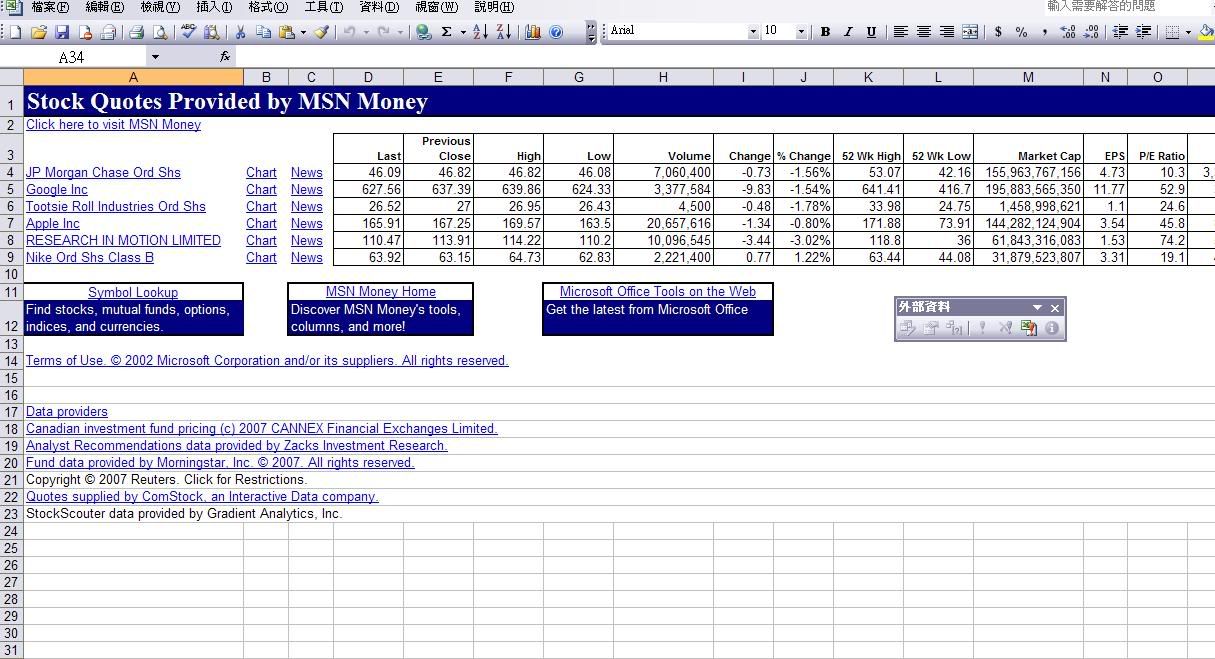Click the AutoSum sigma icon

pyautogui.click(x=446, y=32)
